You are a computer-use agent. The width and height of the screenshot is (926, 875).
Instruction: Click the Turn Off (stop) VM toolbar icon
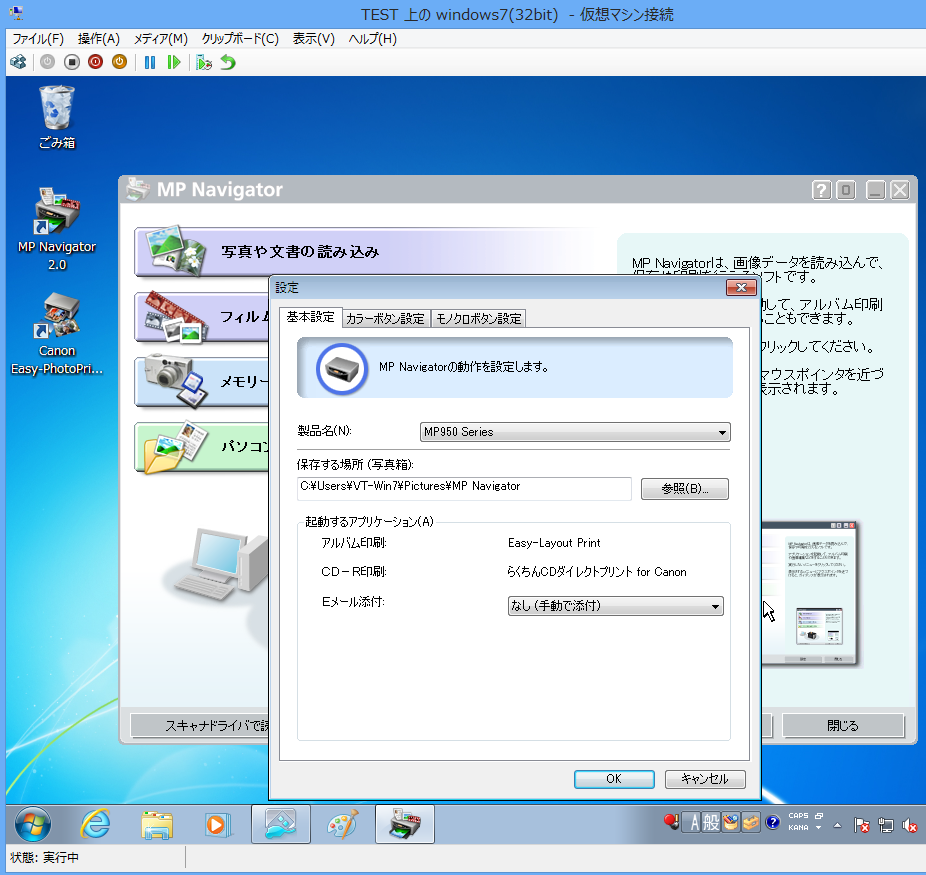point(71,62)
